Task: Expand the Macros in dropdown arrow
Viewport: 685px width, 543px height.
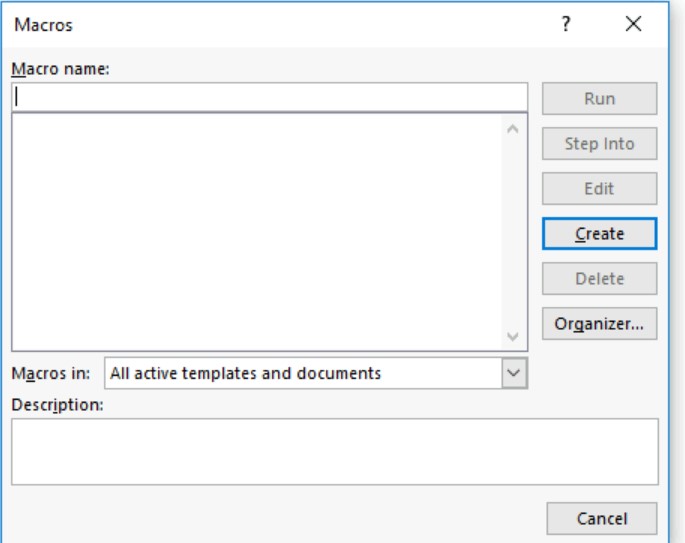Action: (514, 373)
